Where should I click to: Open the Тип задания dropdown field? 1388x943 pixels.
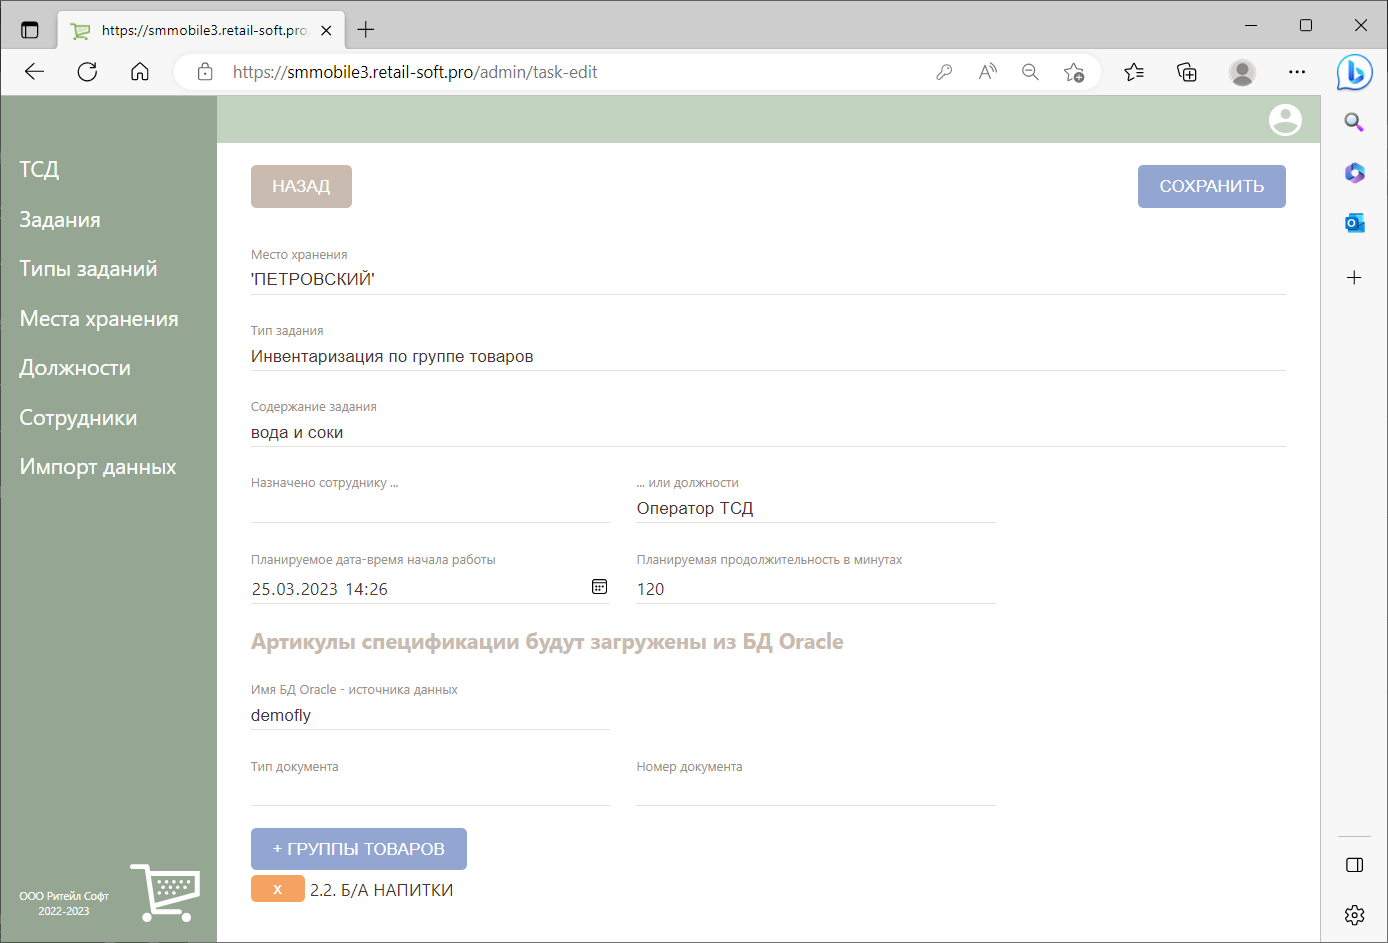click(x=767, y=357)
